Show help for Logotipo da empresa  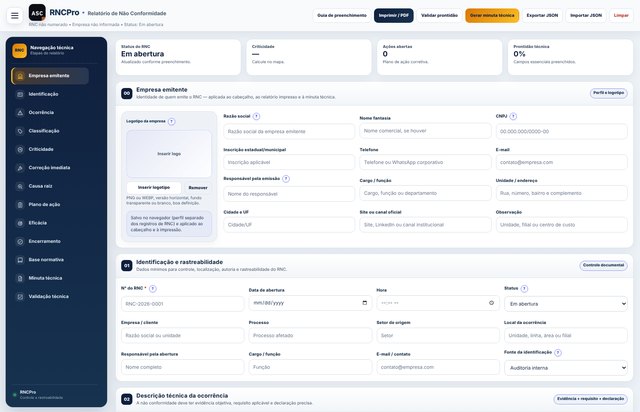tap(171, 121)
